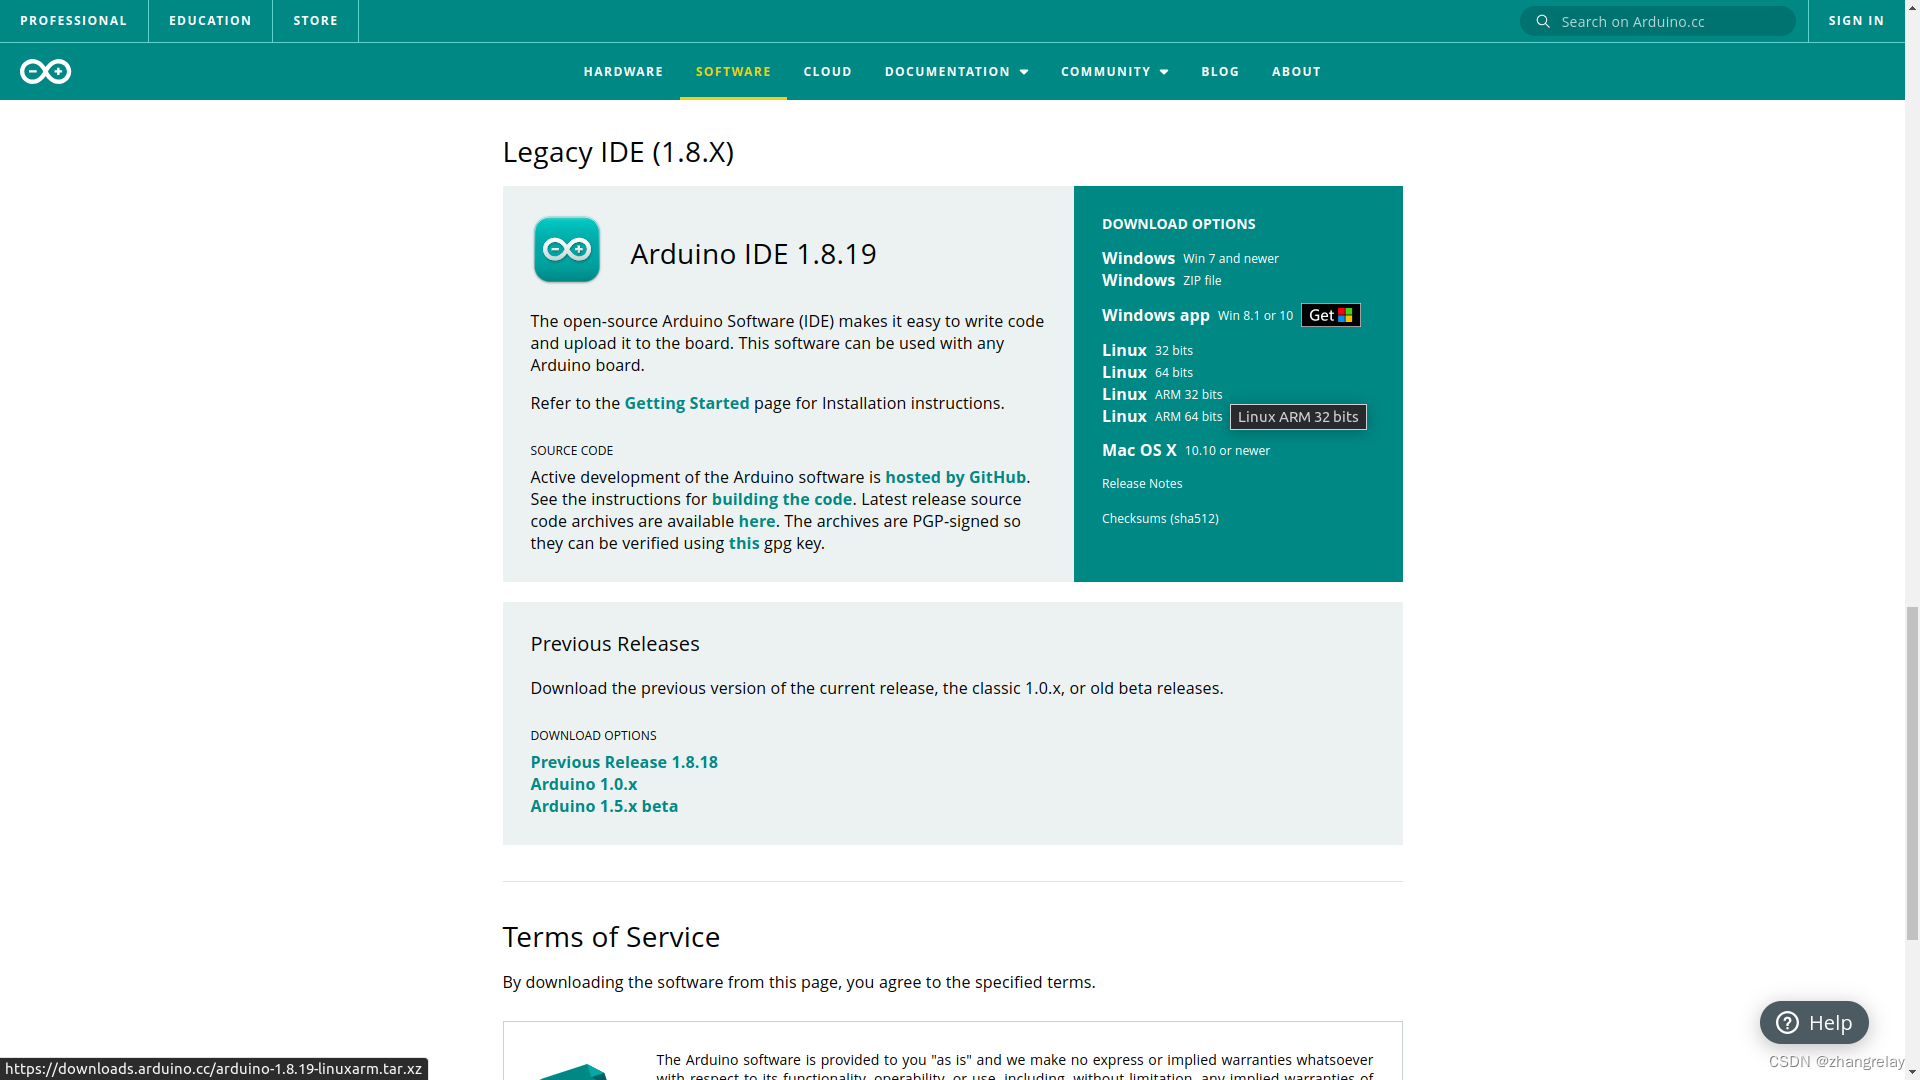
Task: Click the Arduino infinity logo in header
Action: coord(45,71)
